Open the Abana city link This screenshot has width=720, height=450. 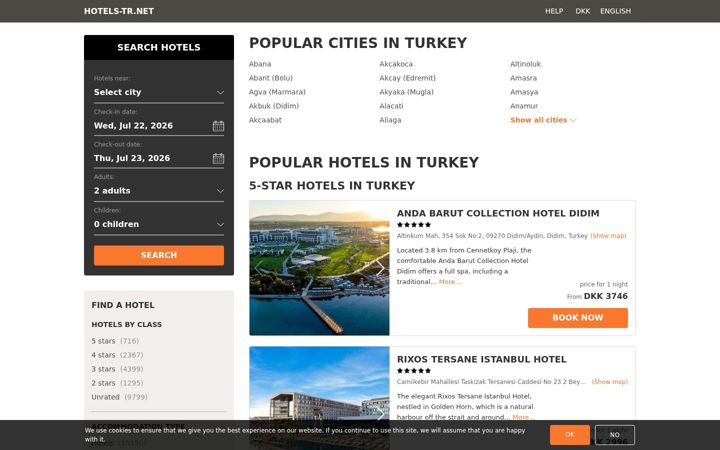tap(260, 64)
